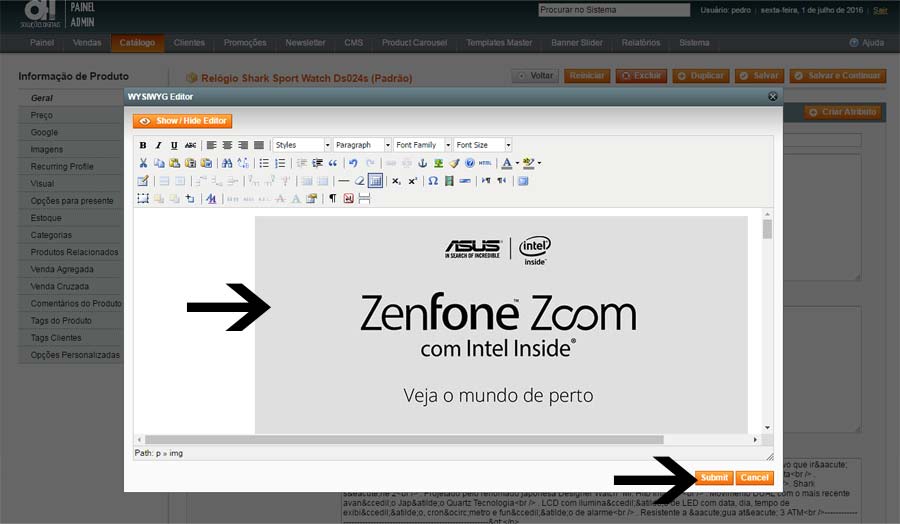Click the Procurar no Sistema search field

(614, 10)
